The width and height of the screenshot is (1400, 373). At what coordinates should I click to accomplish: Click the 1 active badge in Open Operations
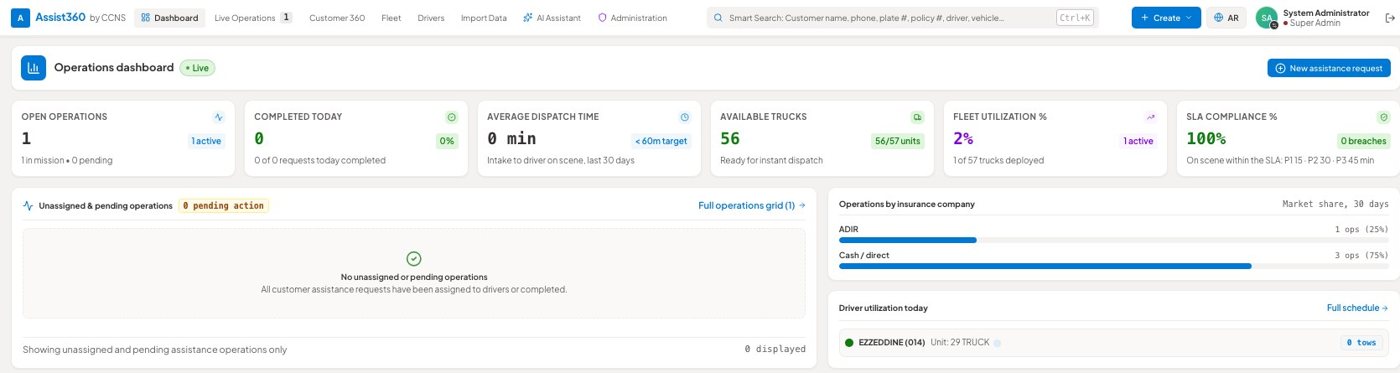pyautogui.click(x=207, y=141)
